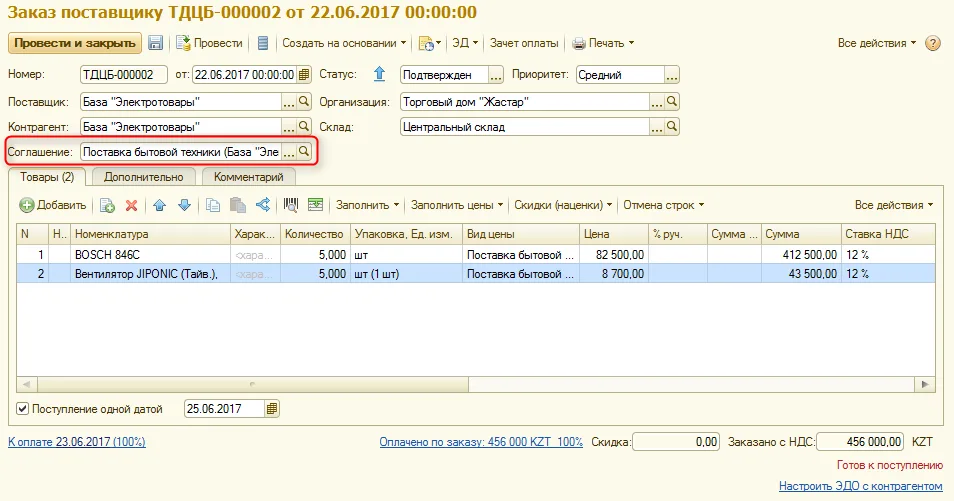Viewport: 954px width, 501px height.
Task: Click the save (floppy disk) icon
Action: (156, 43)
